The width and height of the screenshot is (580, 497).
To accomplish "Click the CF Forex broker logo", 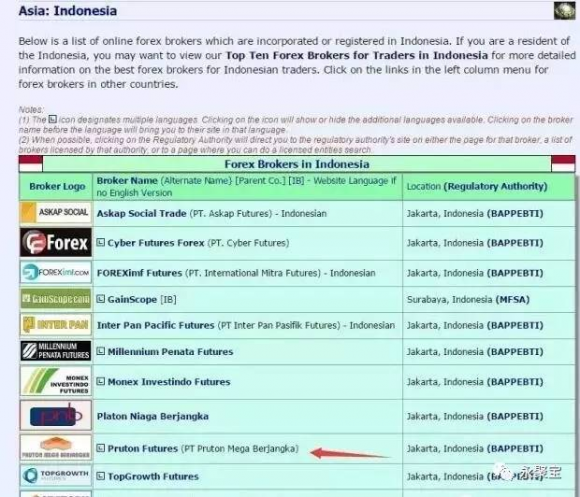I will (x=55, y=242).
